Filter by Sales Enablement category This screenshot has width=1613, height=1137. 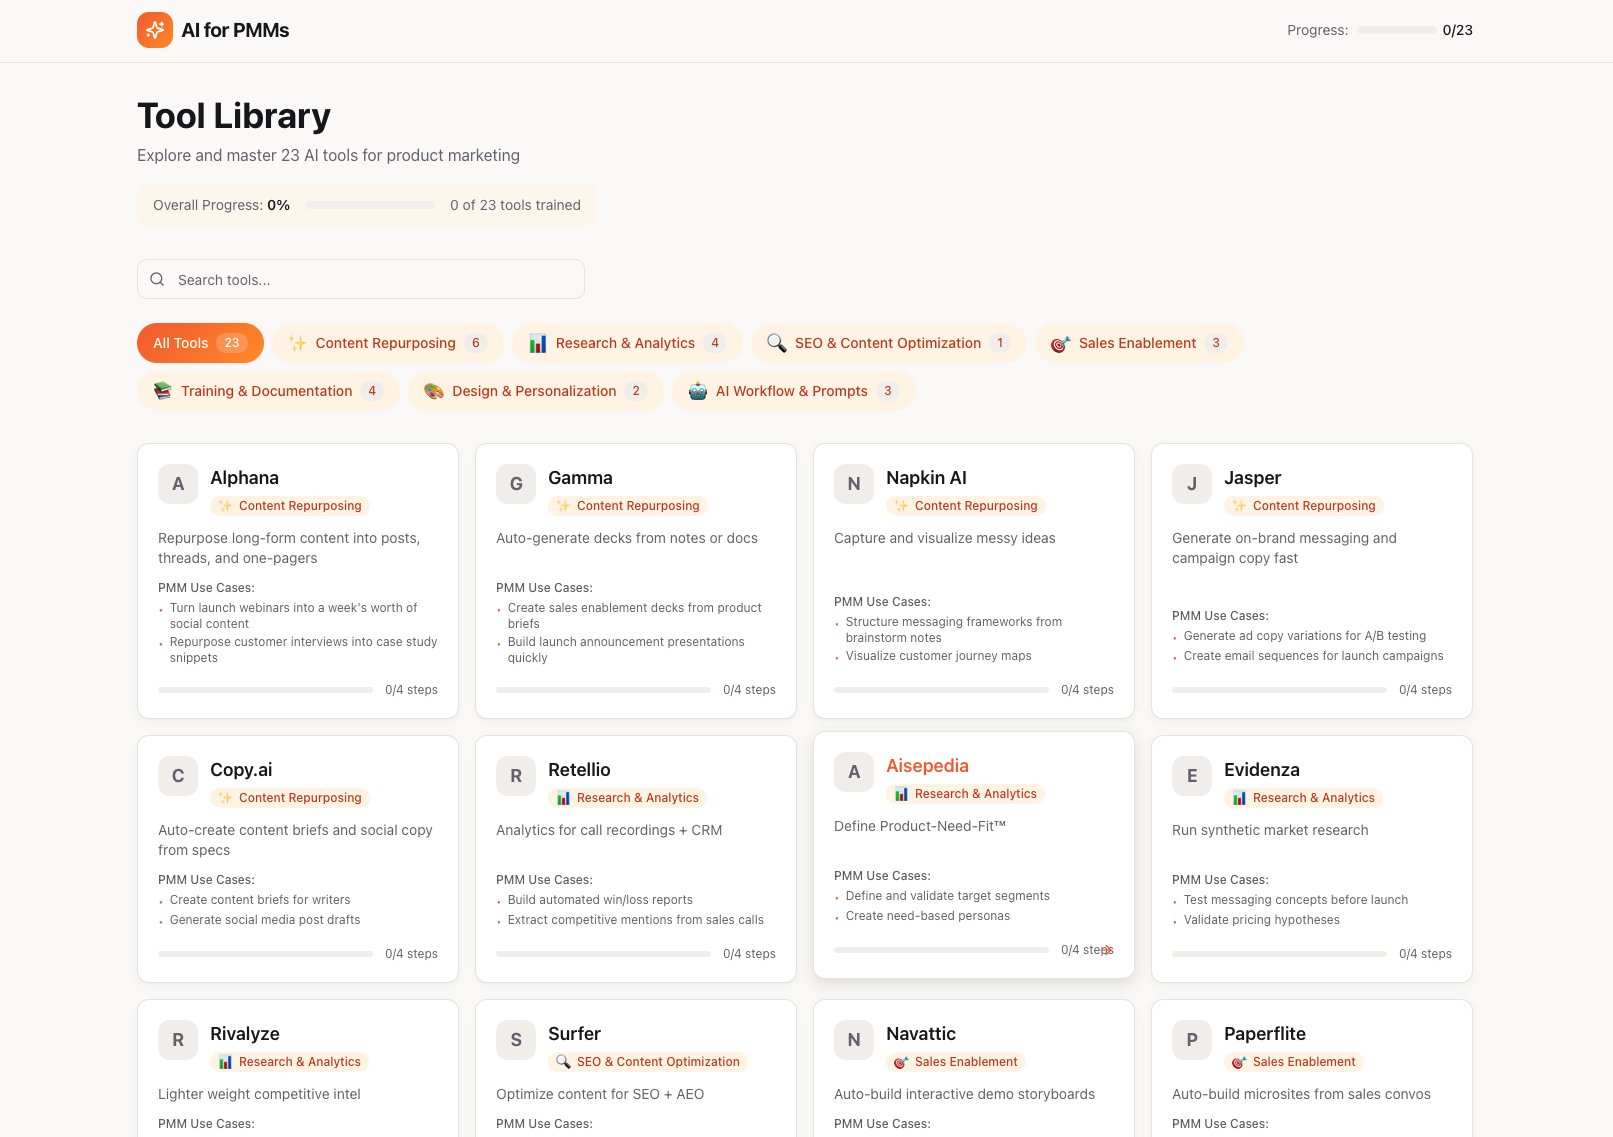pyautogui.click(x=1139, y=343)
